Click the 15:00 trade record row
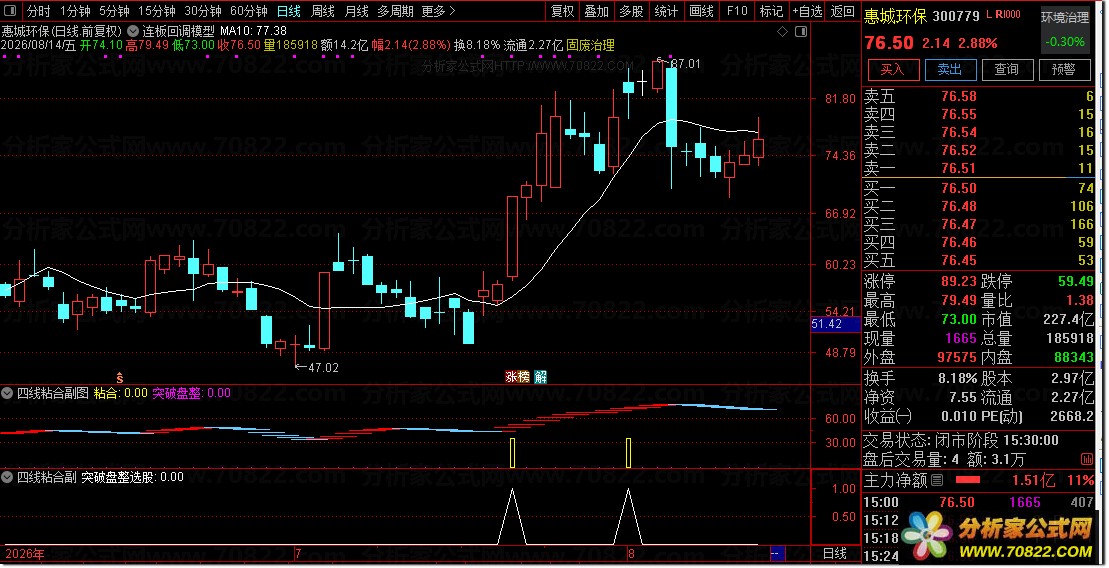Screen dimensions: 1109x568 click(977, 502)
